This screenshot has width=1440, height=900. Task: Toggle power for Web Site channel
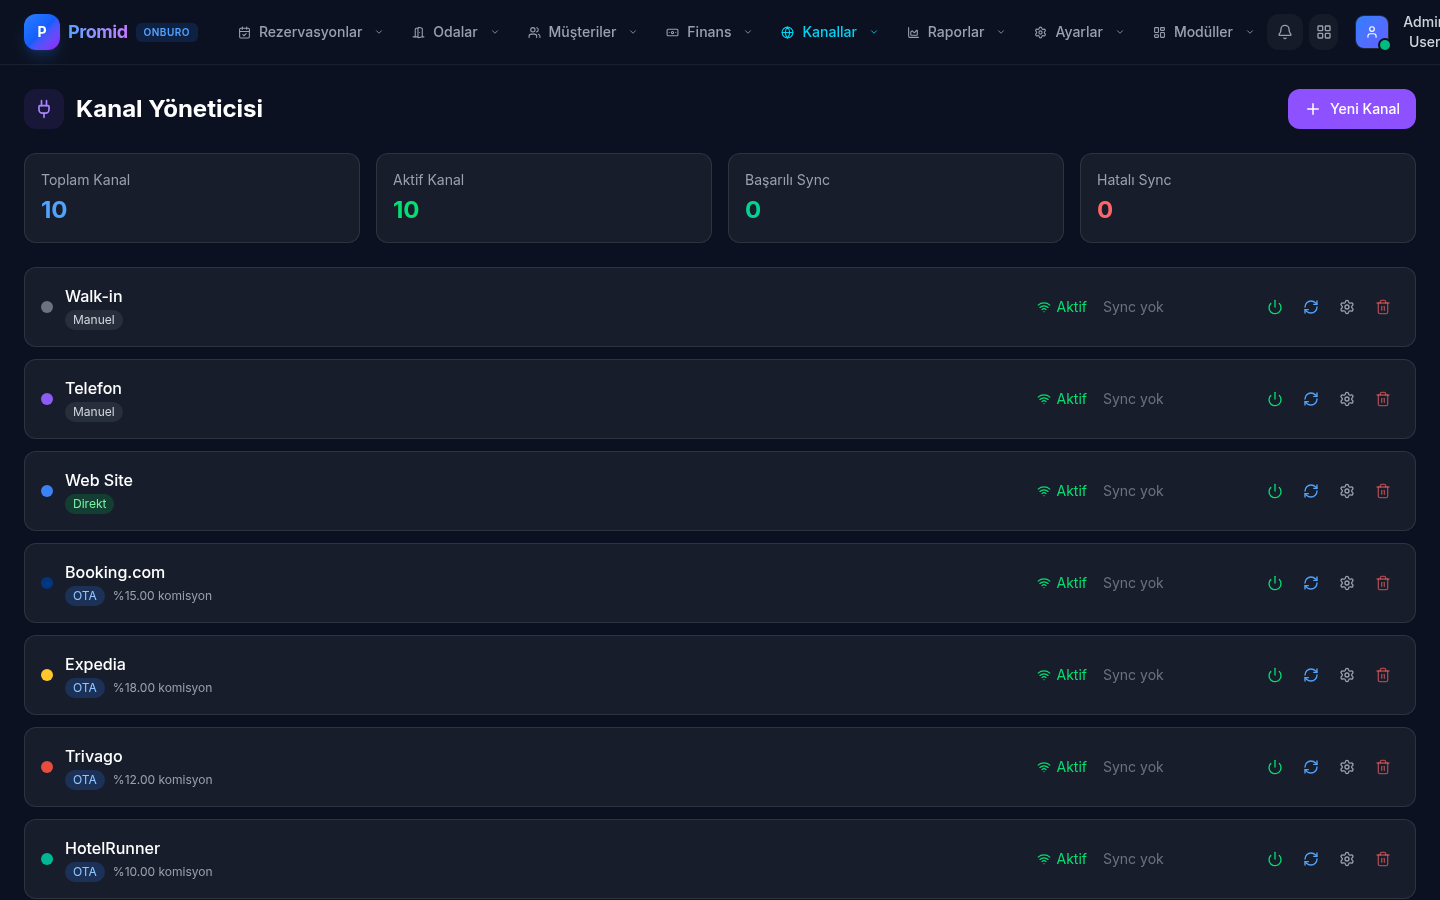click(x=1275, y=491)
